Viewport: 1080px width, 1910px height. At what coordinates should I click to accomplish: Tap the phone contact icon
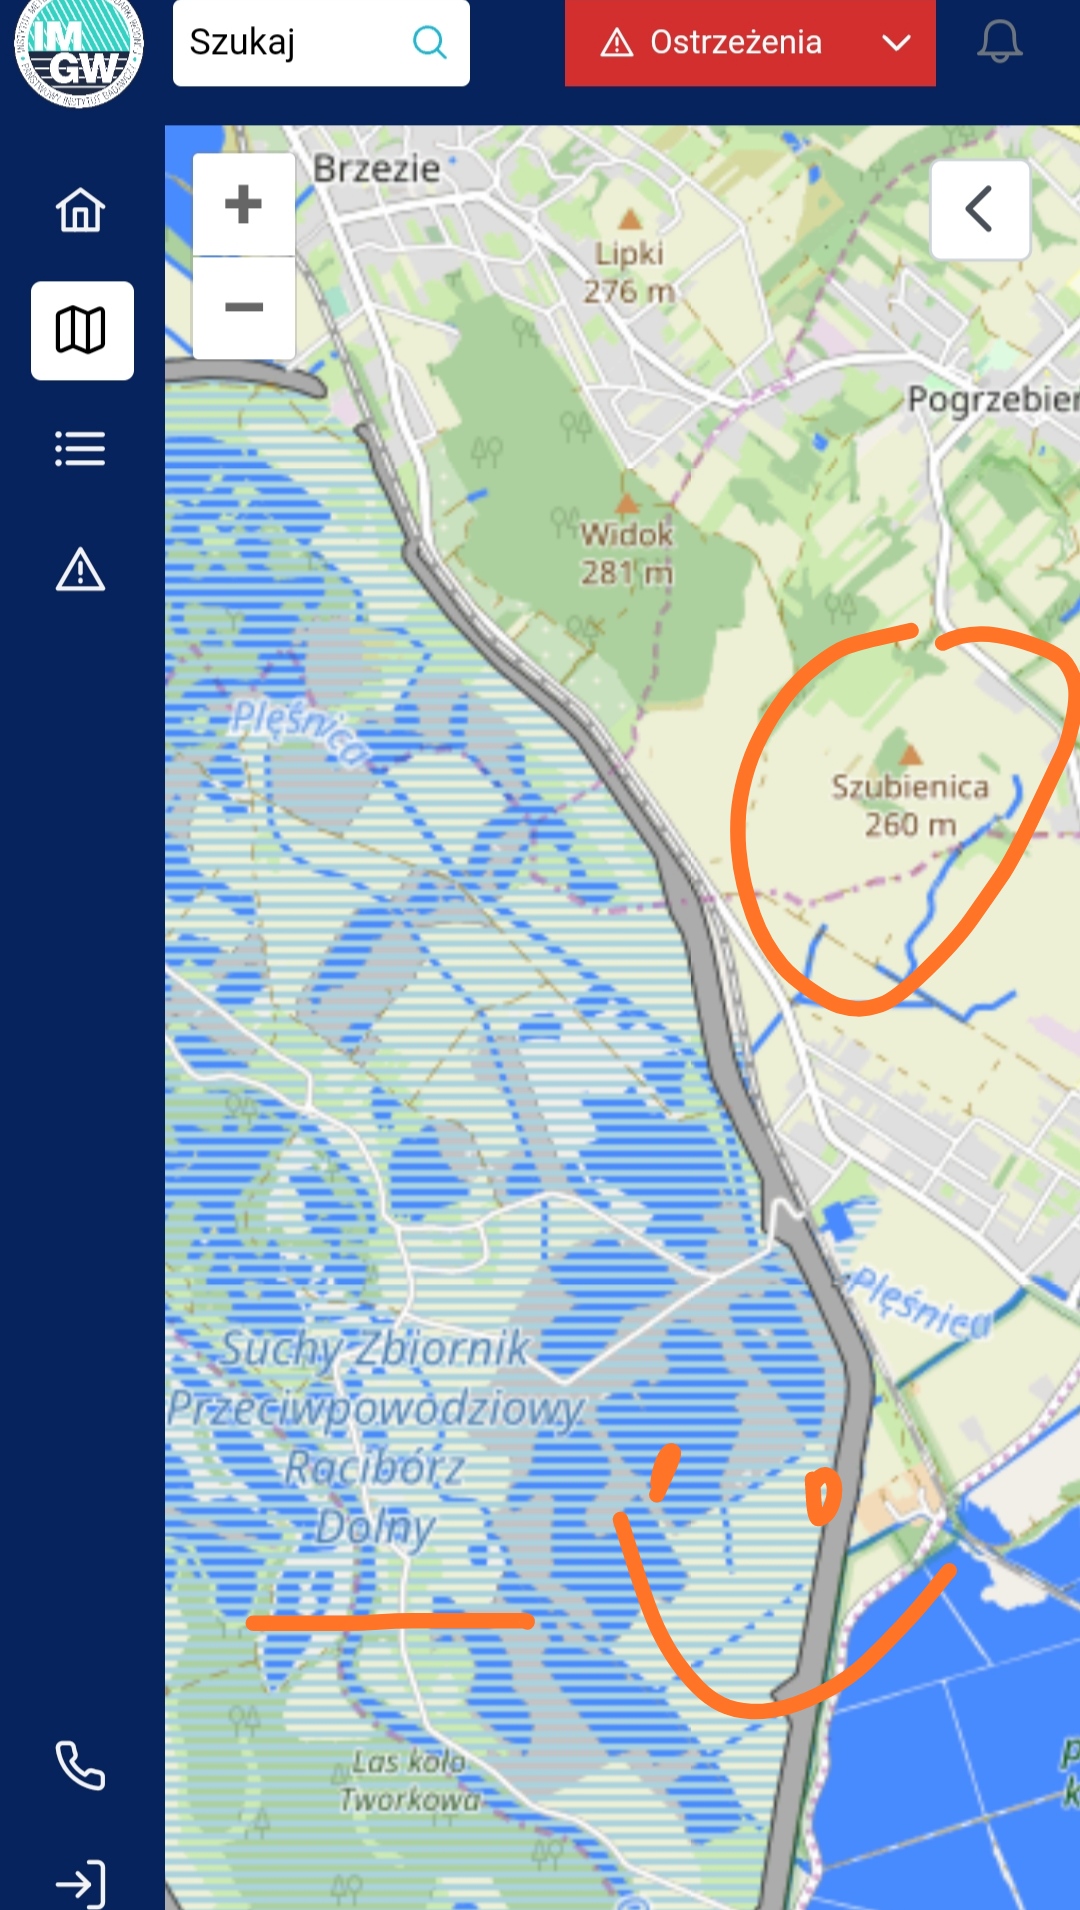(80, 1765)
